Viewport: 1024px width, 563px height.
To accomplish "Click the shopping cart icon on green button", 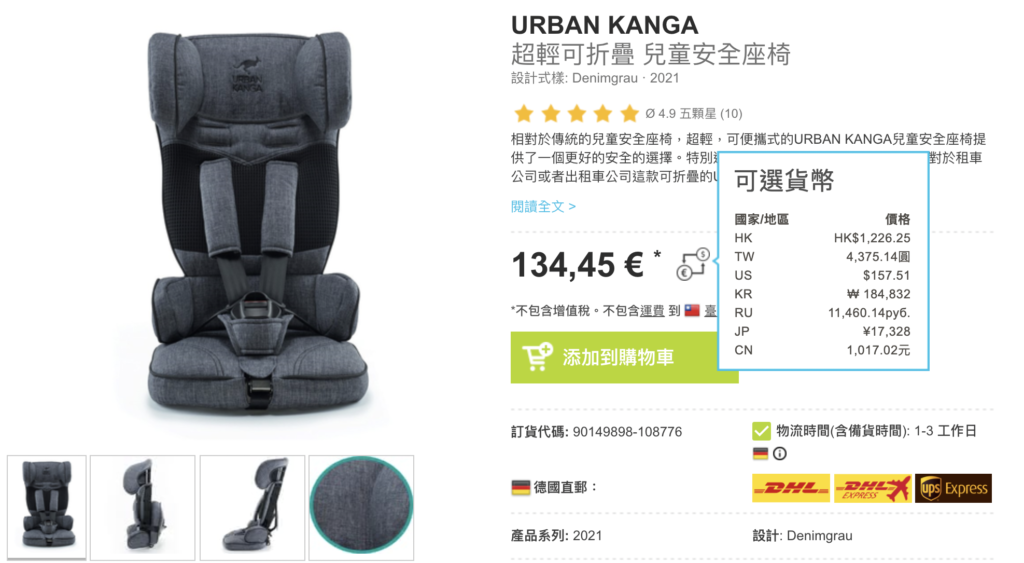I will [x=537, y=357].
